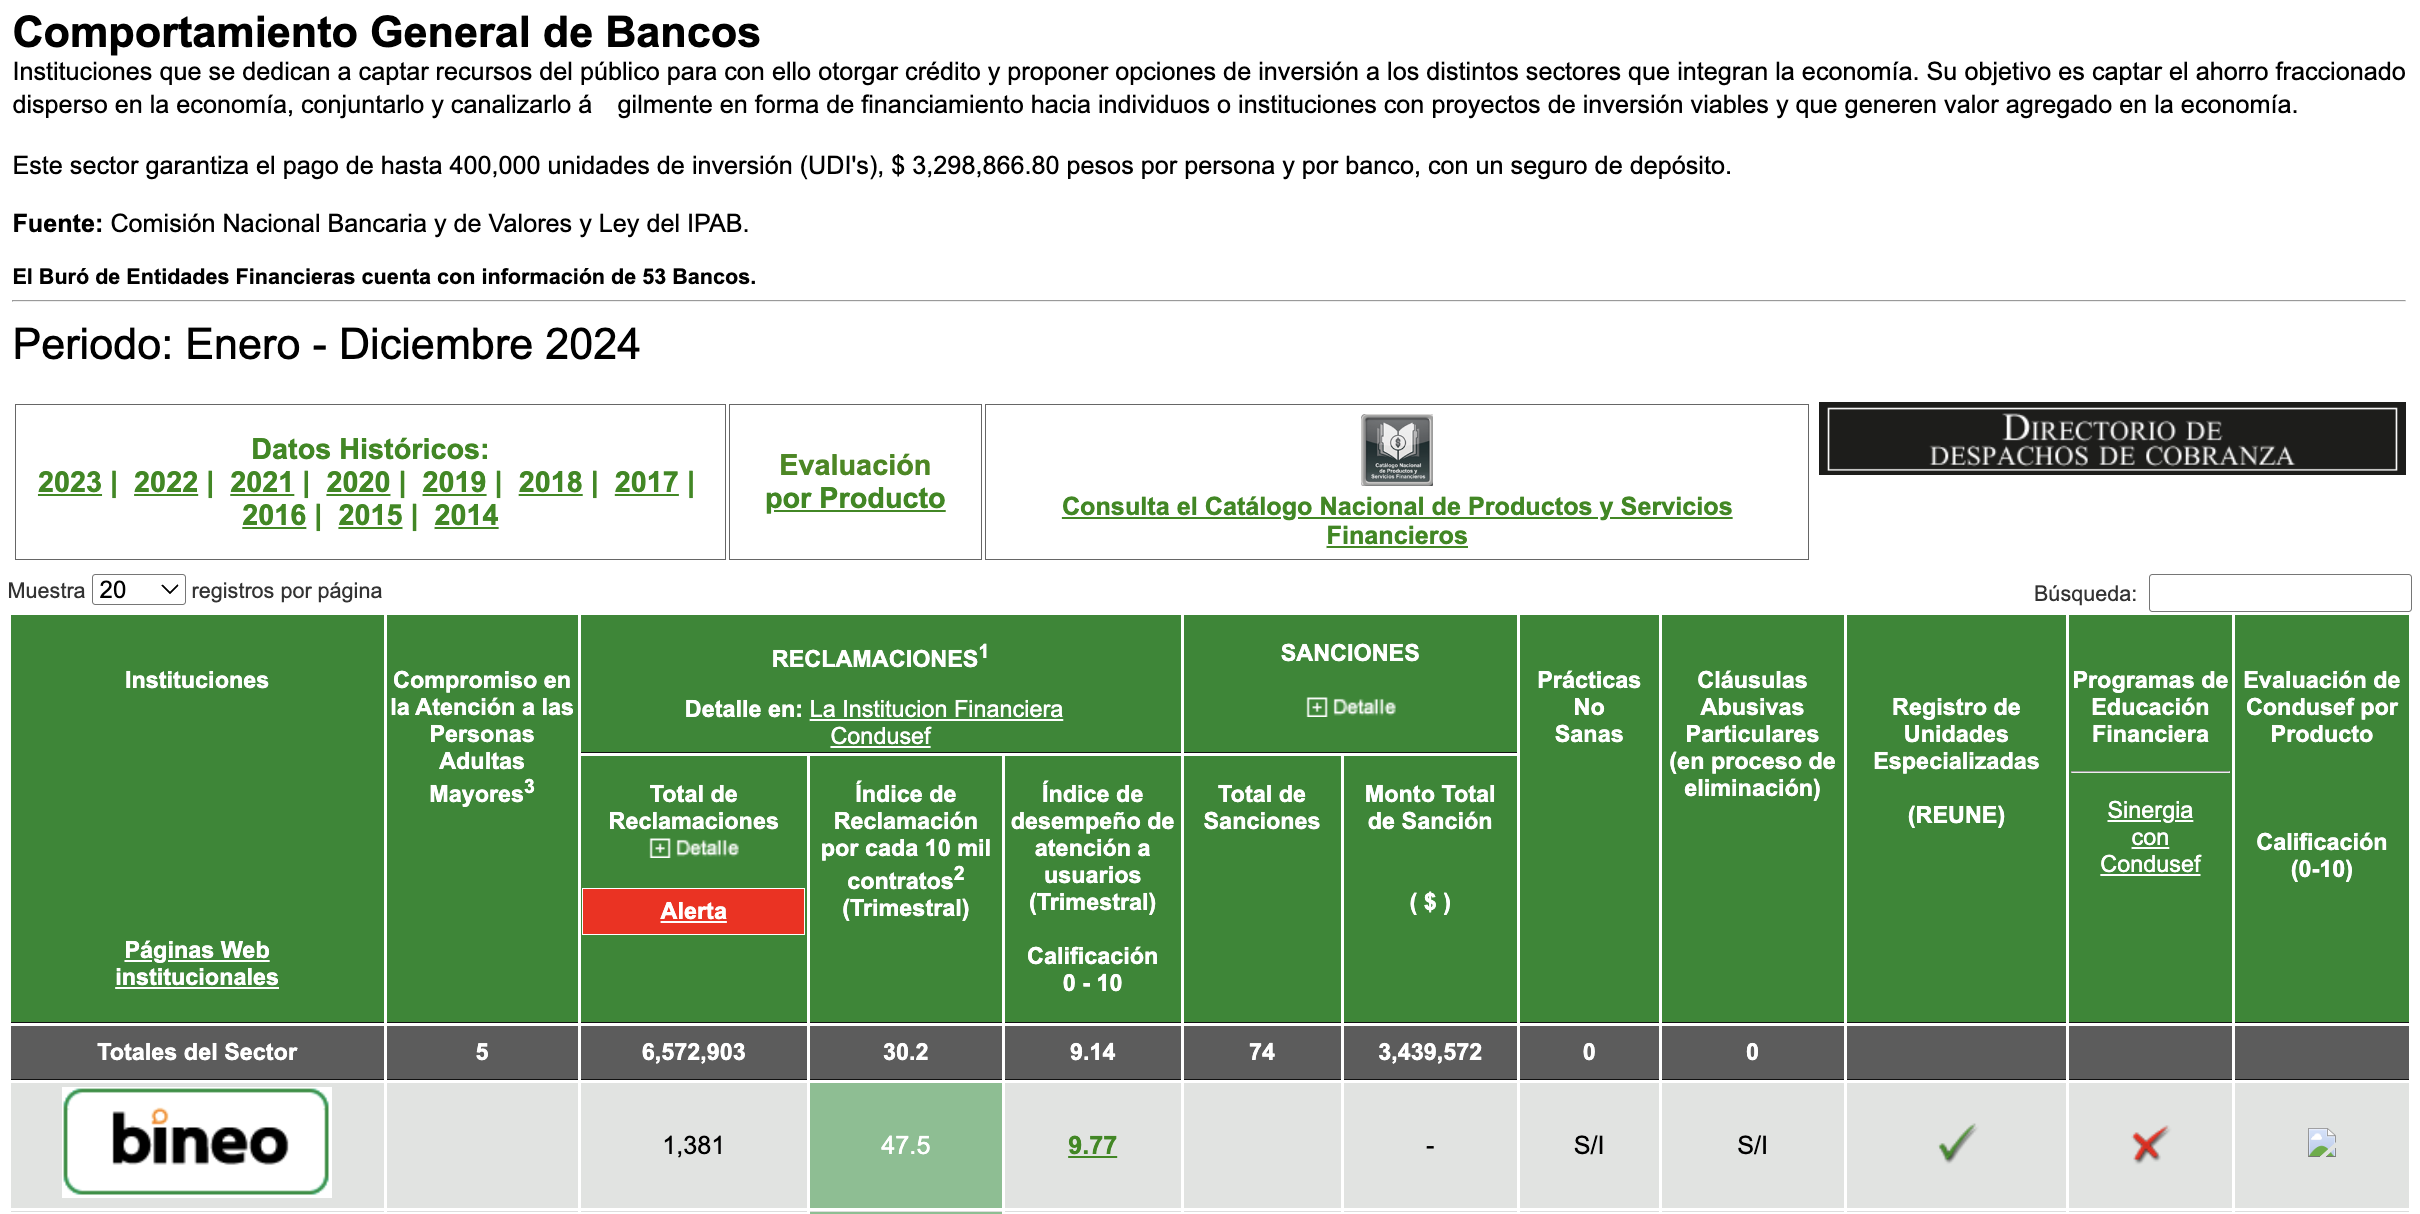This screenshot has height=1214, width=2420.
Task: Click the bineo bank logo
Action: pos(197,1142)
